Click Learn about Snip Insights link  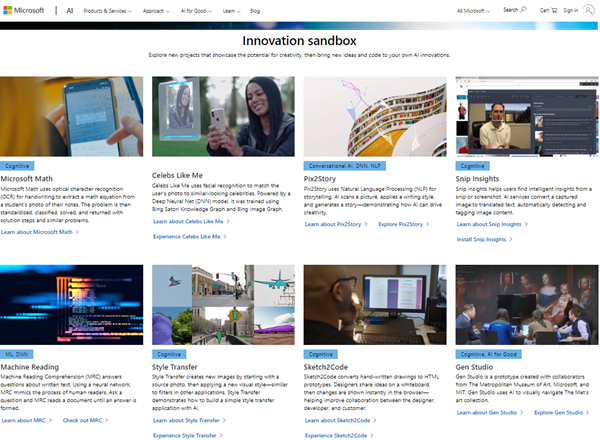coord(492,224)
